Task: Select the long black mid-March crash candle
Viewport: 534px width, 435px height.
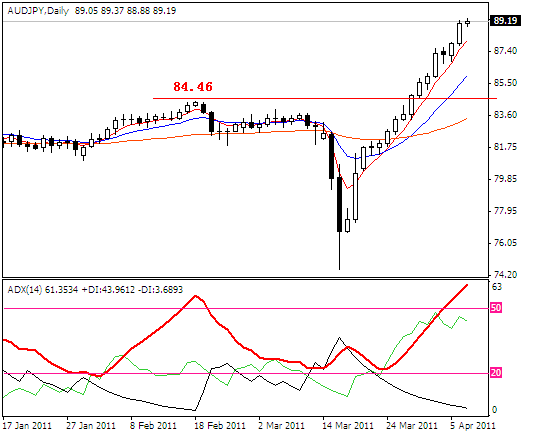Action: pos(340,204)
